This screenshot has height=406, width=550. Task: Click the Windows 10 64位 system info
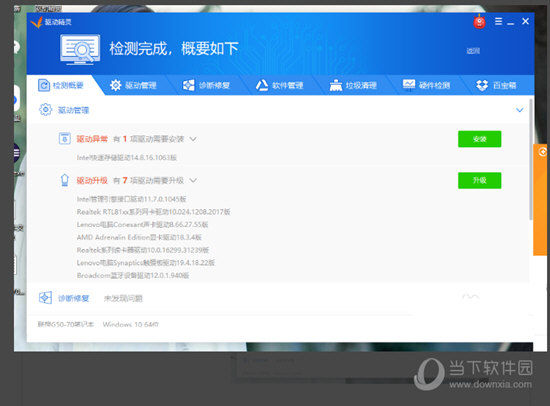click(130, 325)
